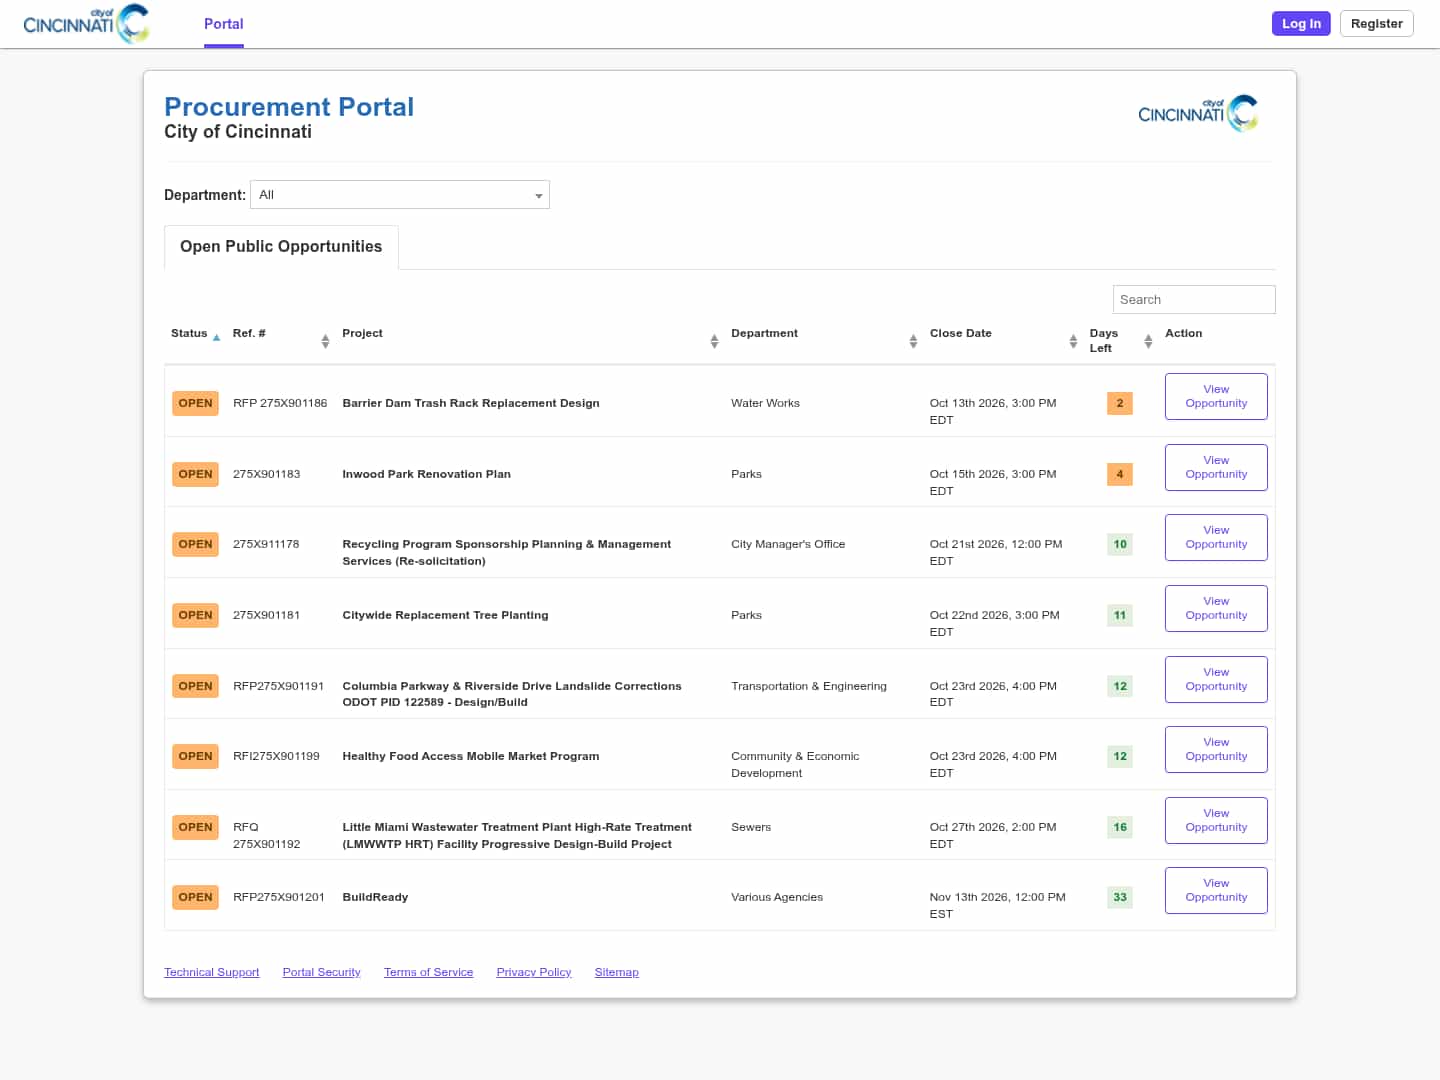Click reference number RFP 275X901186
This screenshot has height=1080, width=1440.
pyautogui.click(x=280, y=403)
